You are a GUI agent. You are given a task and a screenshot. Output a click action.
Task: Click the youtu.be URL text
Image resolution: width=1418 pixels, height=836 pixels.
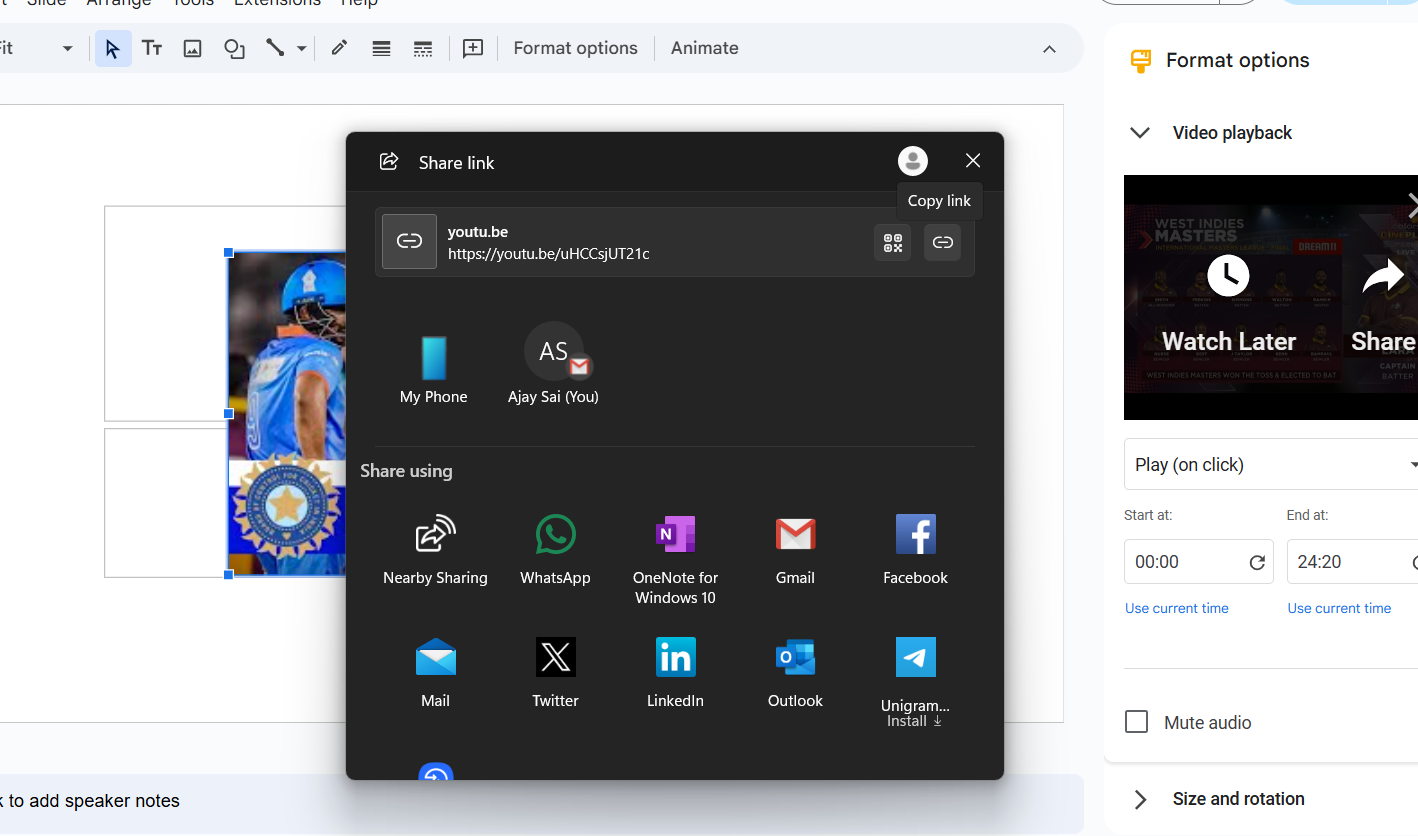549,254
